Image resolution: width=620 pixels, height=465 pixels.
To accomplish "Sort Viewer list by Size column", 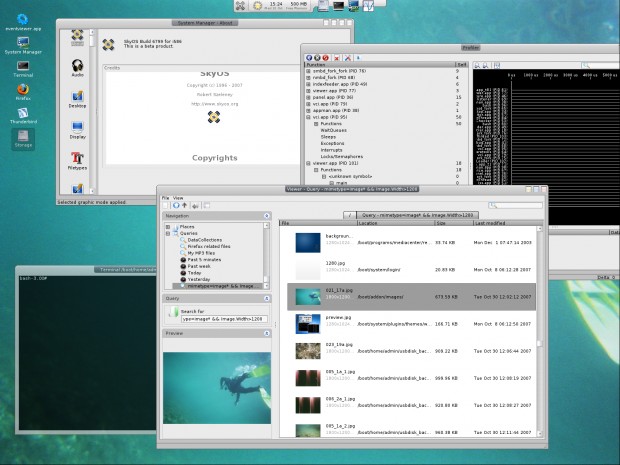I will click(454, 223).
